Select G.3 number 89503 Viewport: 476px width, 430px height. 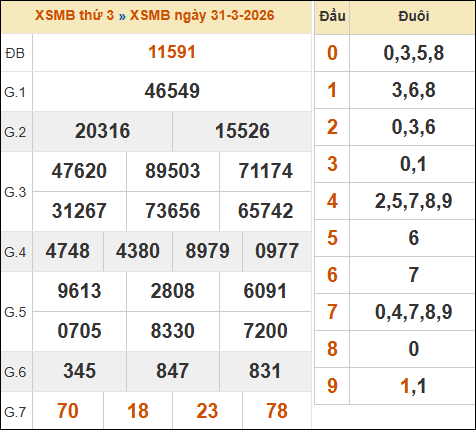click(173, 171)
